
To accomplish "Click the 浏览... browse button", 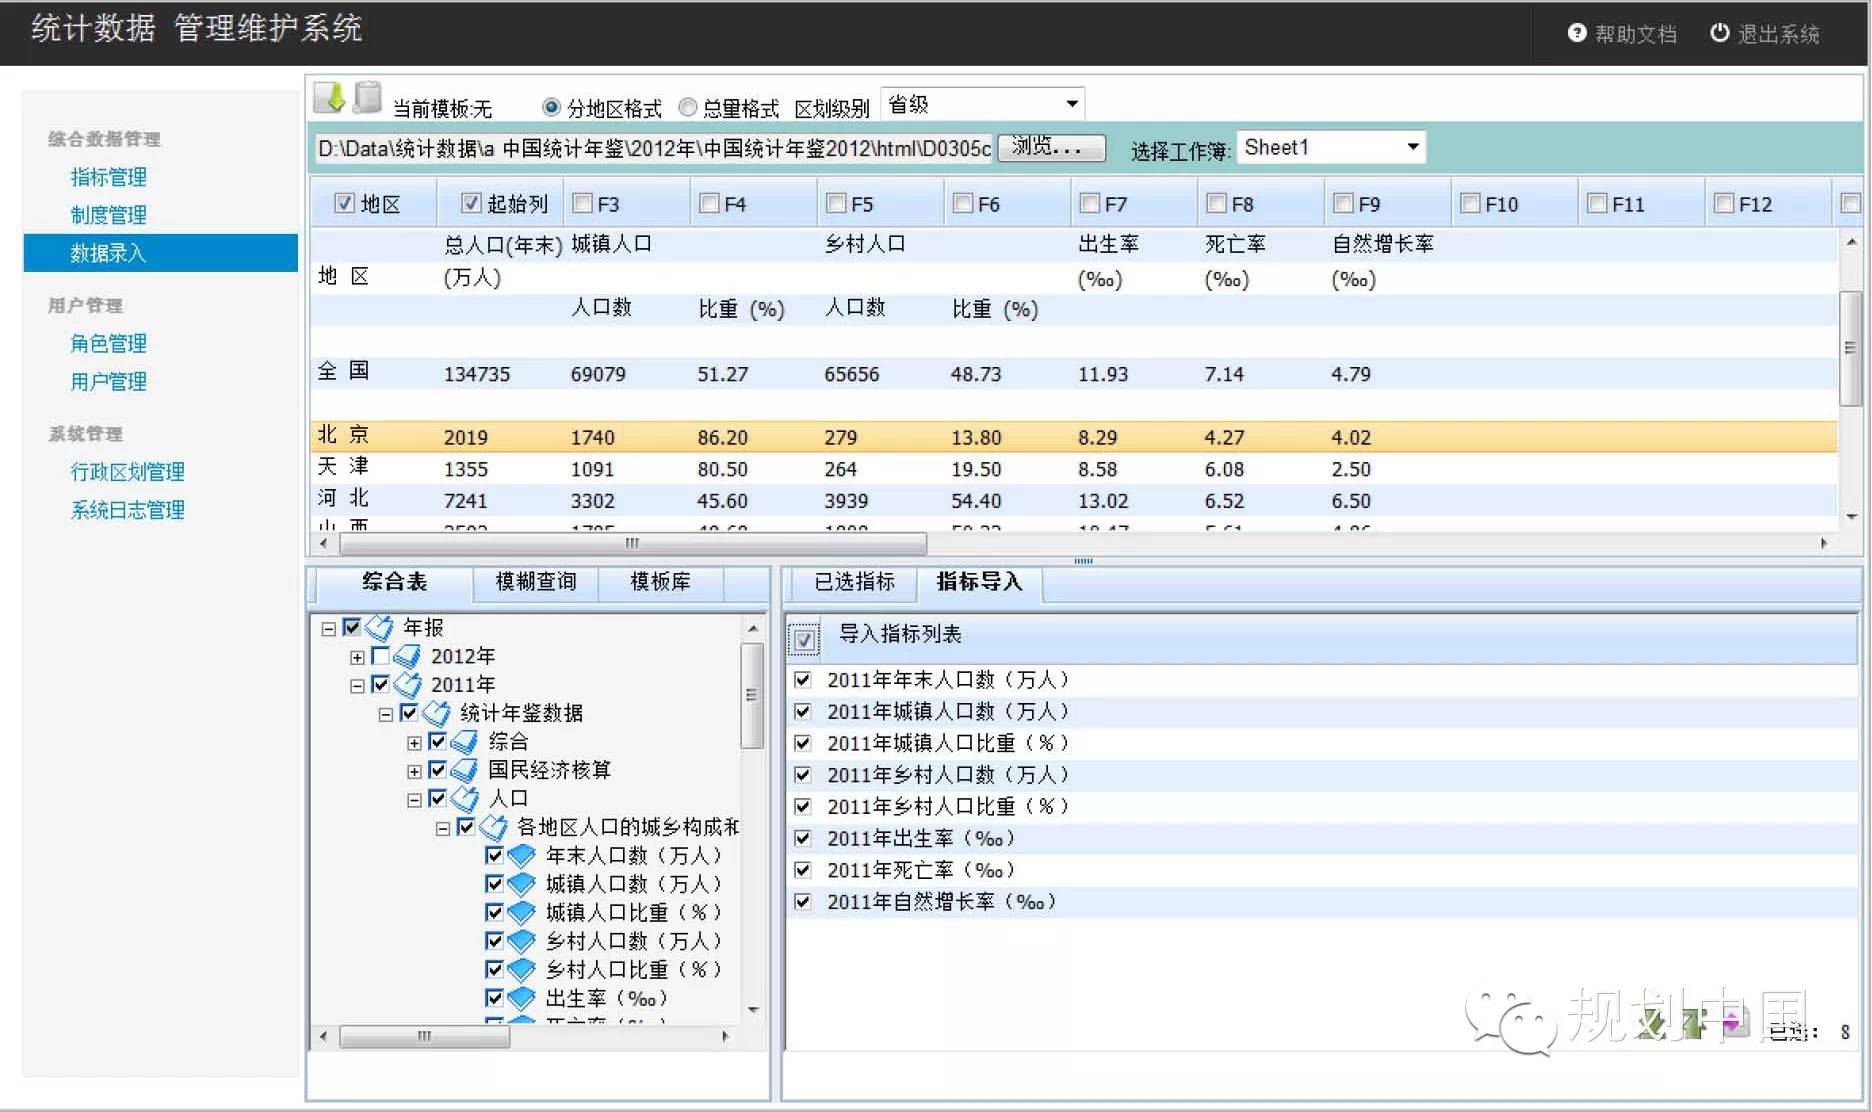I will [1051, 147].
